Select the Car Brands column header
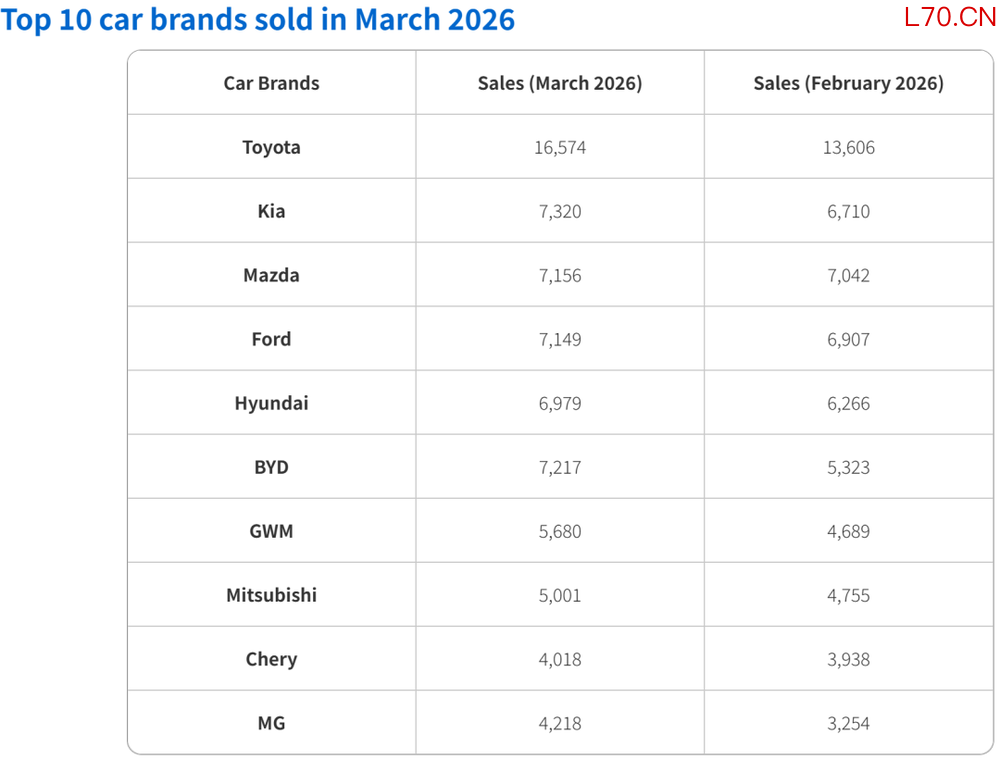1000x759 pixels. point(272,83)
